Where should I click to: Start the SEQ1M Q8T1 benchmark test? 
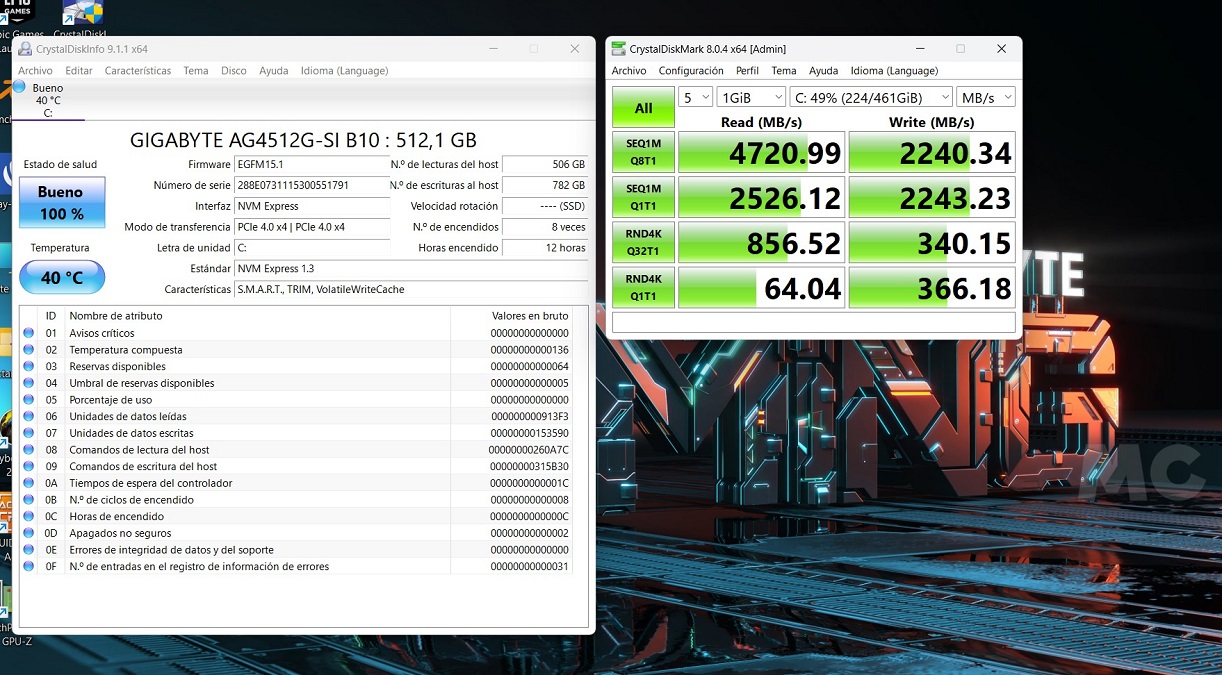tap(643, 152)
